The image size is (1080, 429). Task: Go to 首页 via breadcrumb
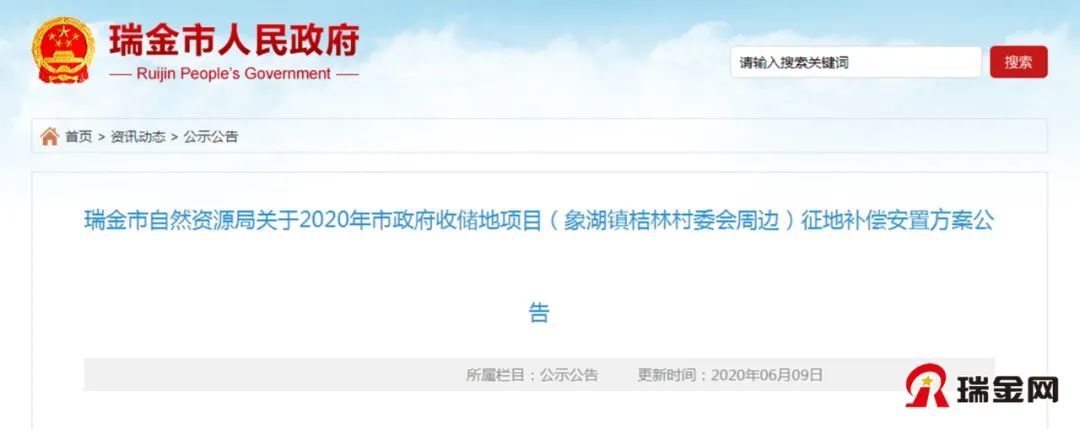(79, 136)
